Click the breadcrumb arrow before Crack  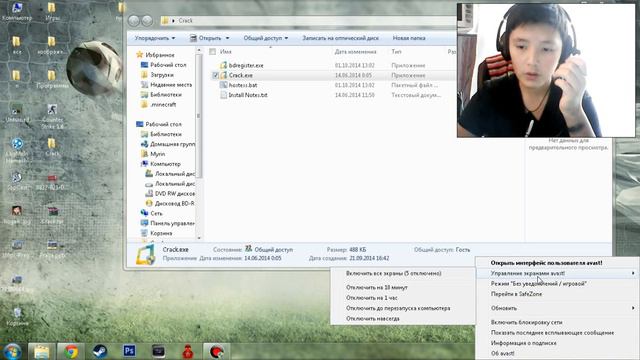(x=173, y=20)
